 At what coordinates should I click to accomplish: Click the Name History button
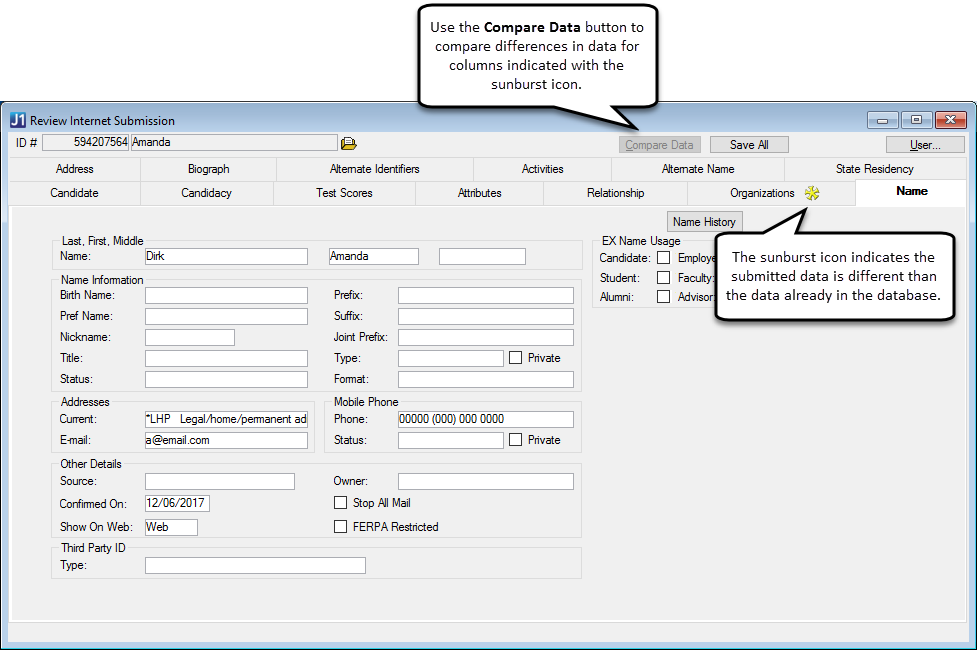704,222
